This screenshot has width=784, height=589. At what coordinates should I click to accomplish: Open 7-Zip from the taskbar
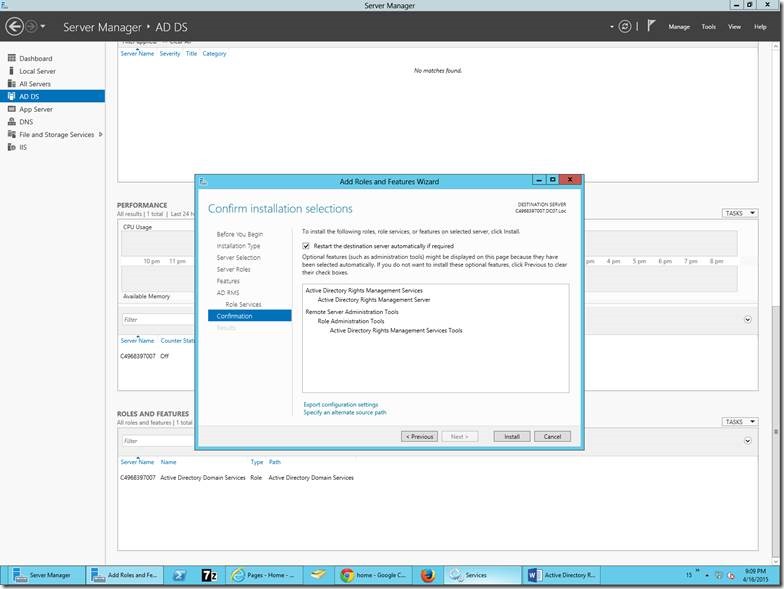pos(209,576)
